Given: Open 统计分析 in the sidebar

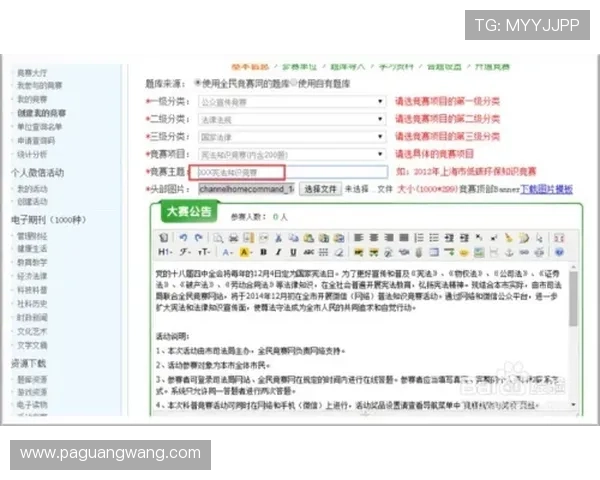Looking at the screenshot, I should pyautogui.click(x=32, y=154).
